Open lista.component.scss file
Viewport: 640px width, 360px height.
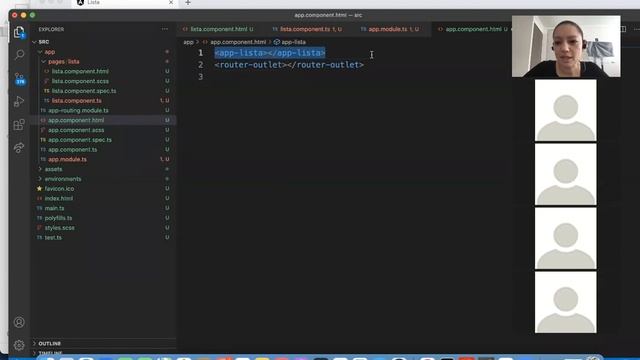80,81
